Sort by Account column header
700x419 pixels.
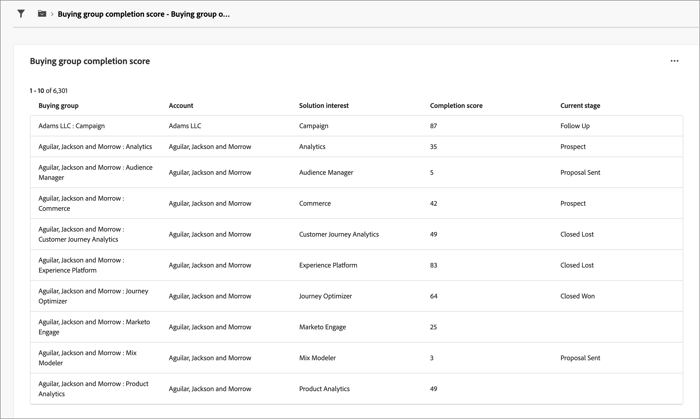pyautogui.click(x=181, y=105)
